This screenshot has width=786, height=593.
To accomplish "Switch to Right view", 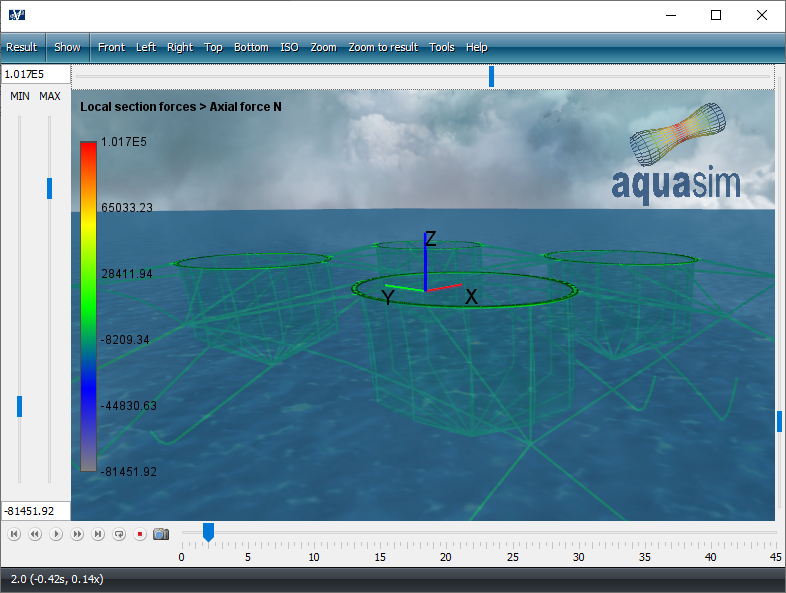I will pyautogui.click(x=180, y=47).
